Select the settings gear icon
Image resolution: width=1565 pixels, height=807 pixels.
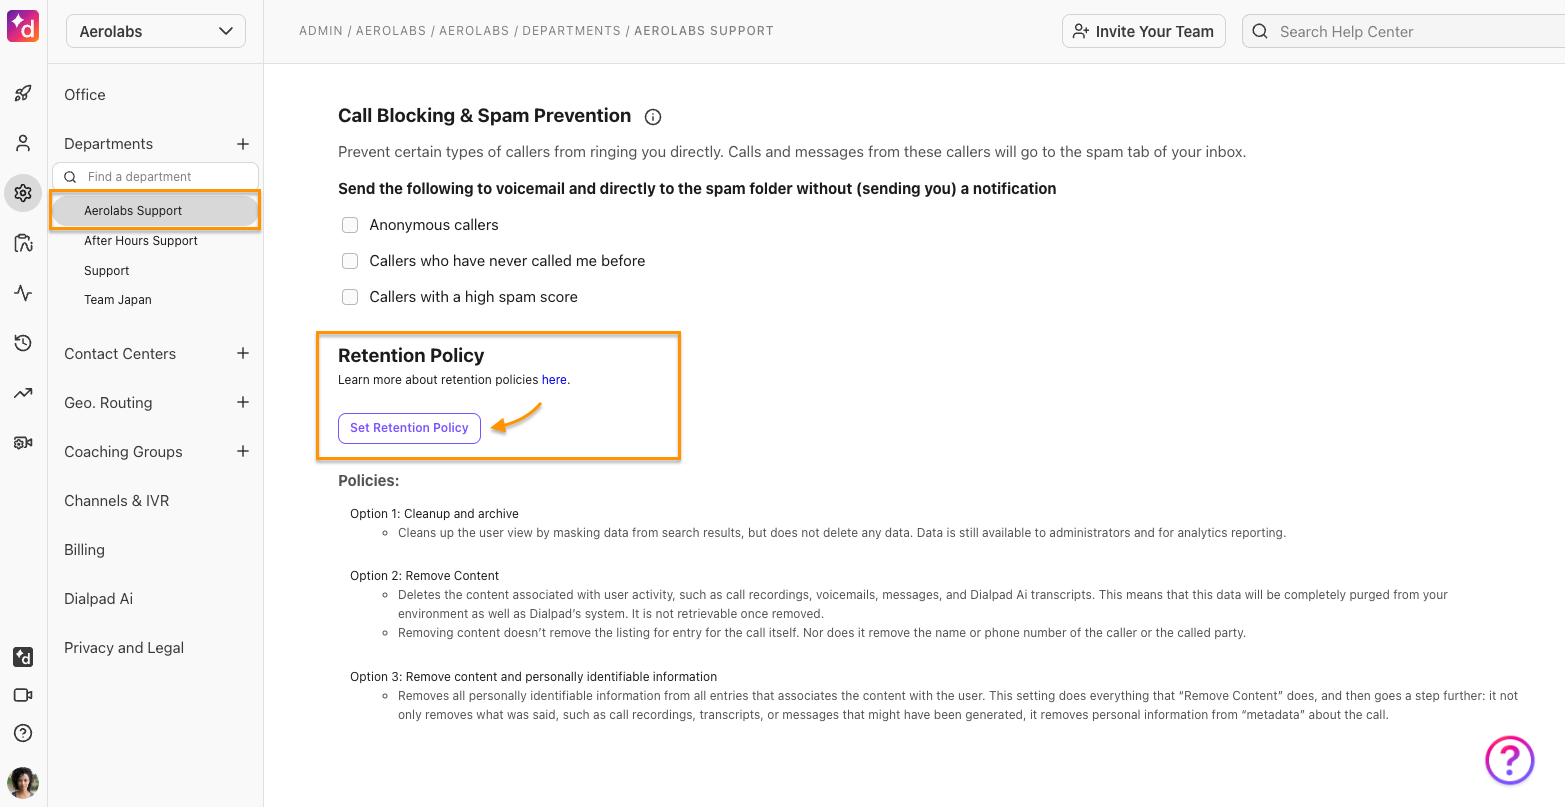click(x=23, y=193)
